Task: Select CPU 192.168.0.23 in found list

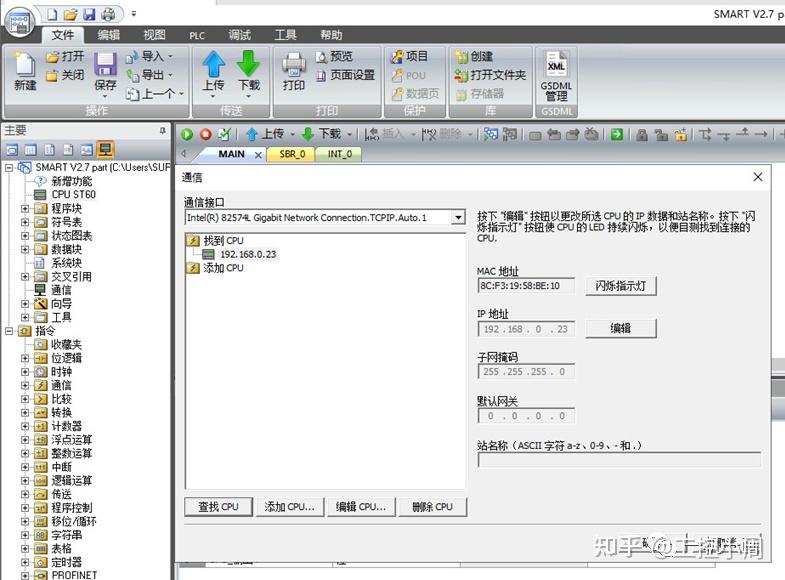Action: click(x=248, y=254)
